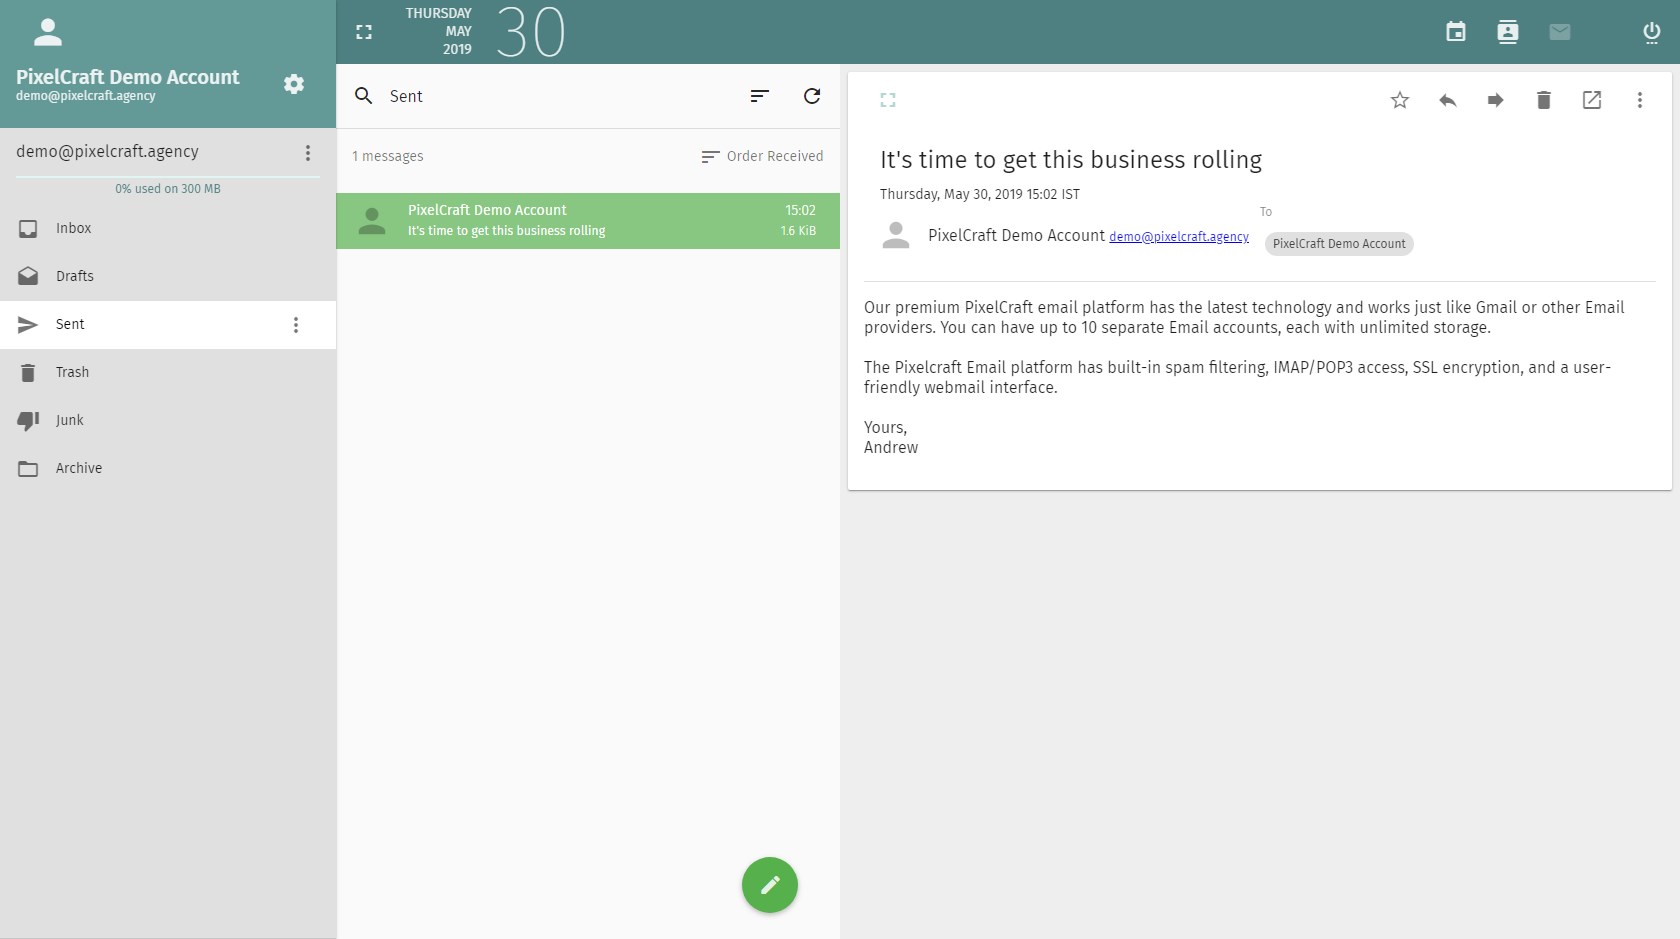This screenshot has height=939, width=1680.
Task: Click the 0% used on 300 MB quota bar
Action: [168, 184]
